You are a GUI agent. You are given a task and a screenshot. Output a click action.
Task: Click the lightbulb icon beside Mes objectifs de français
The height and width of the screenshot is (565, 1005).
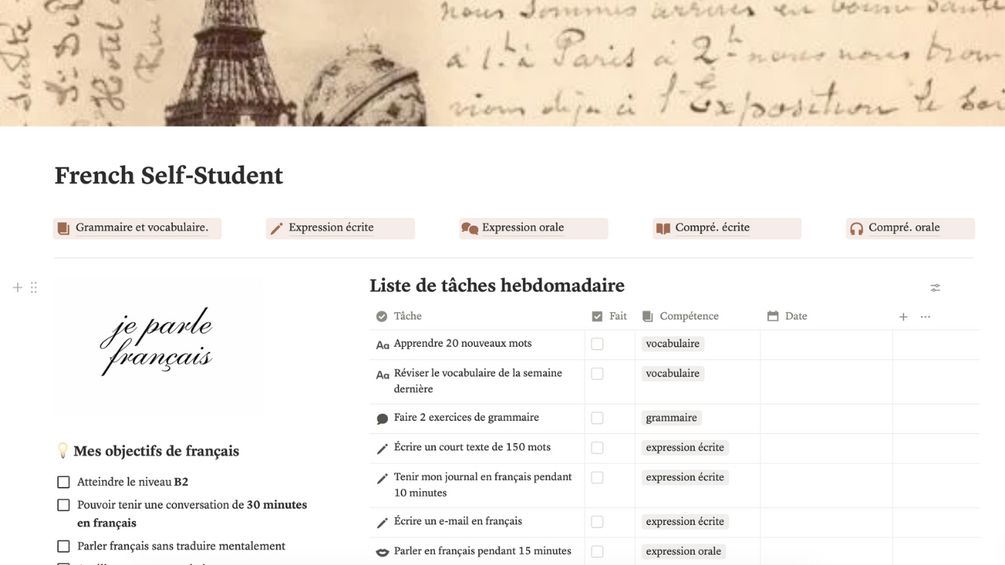(62, 450)
